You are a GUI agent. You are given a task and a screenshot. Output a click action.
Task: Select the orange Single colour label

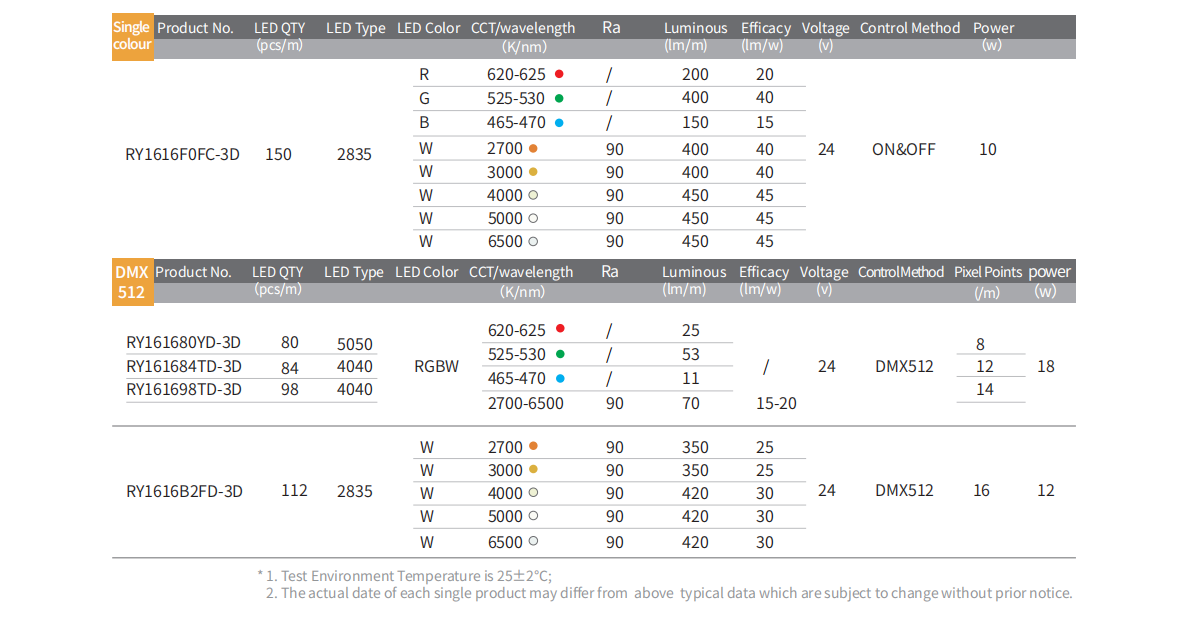coord(132,37)
